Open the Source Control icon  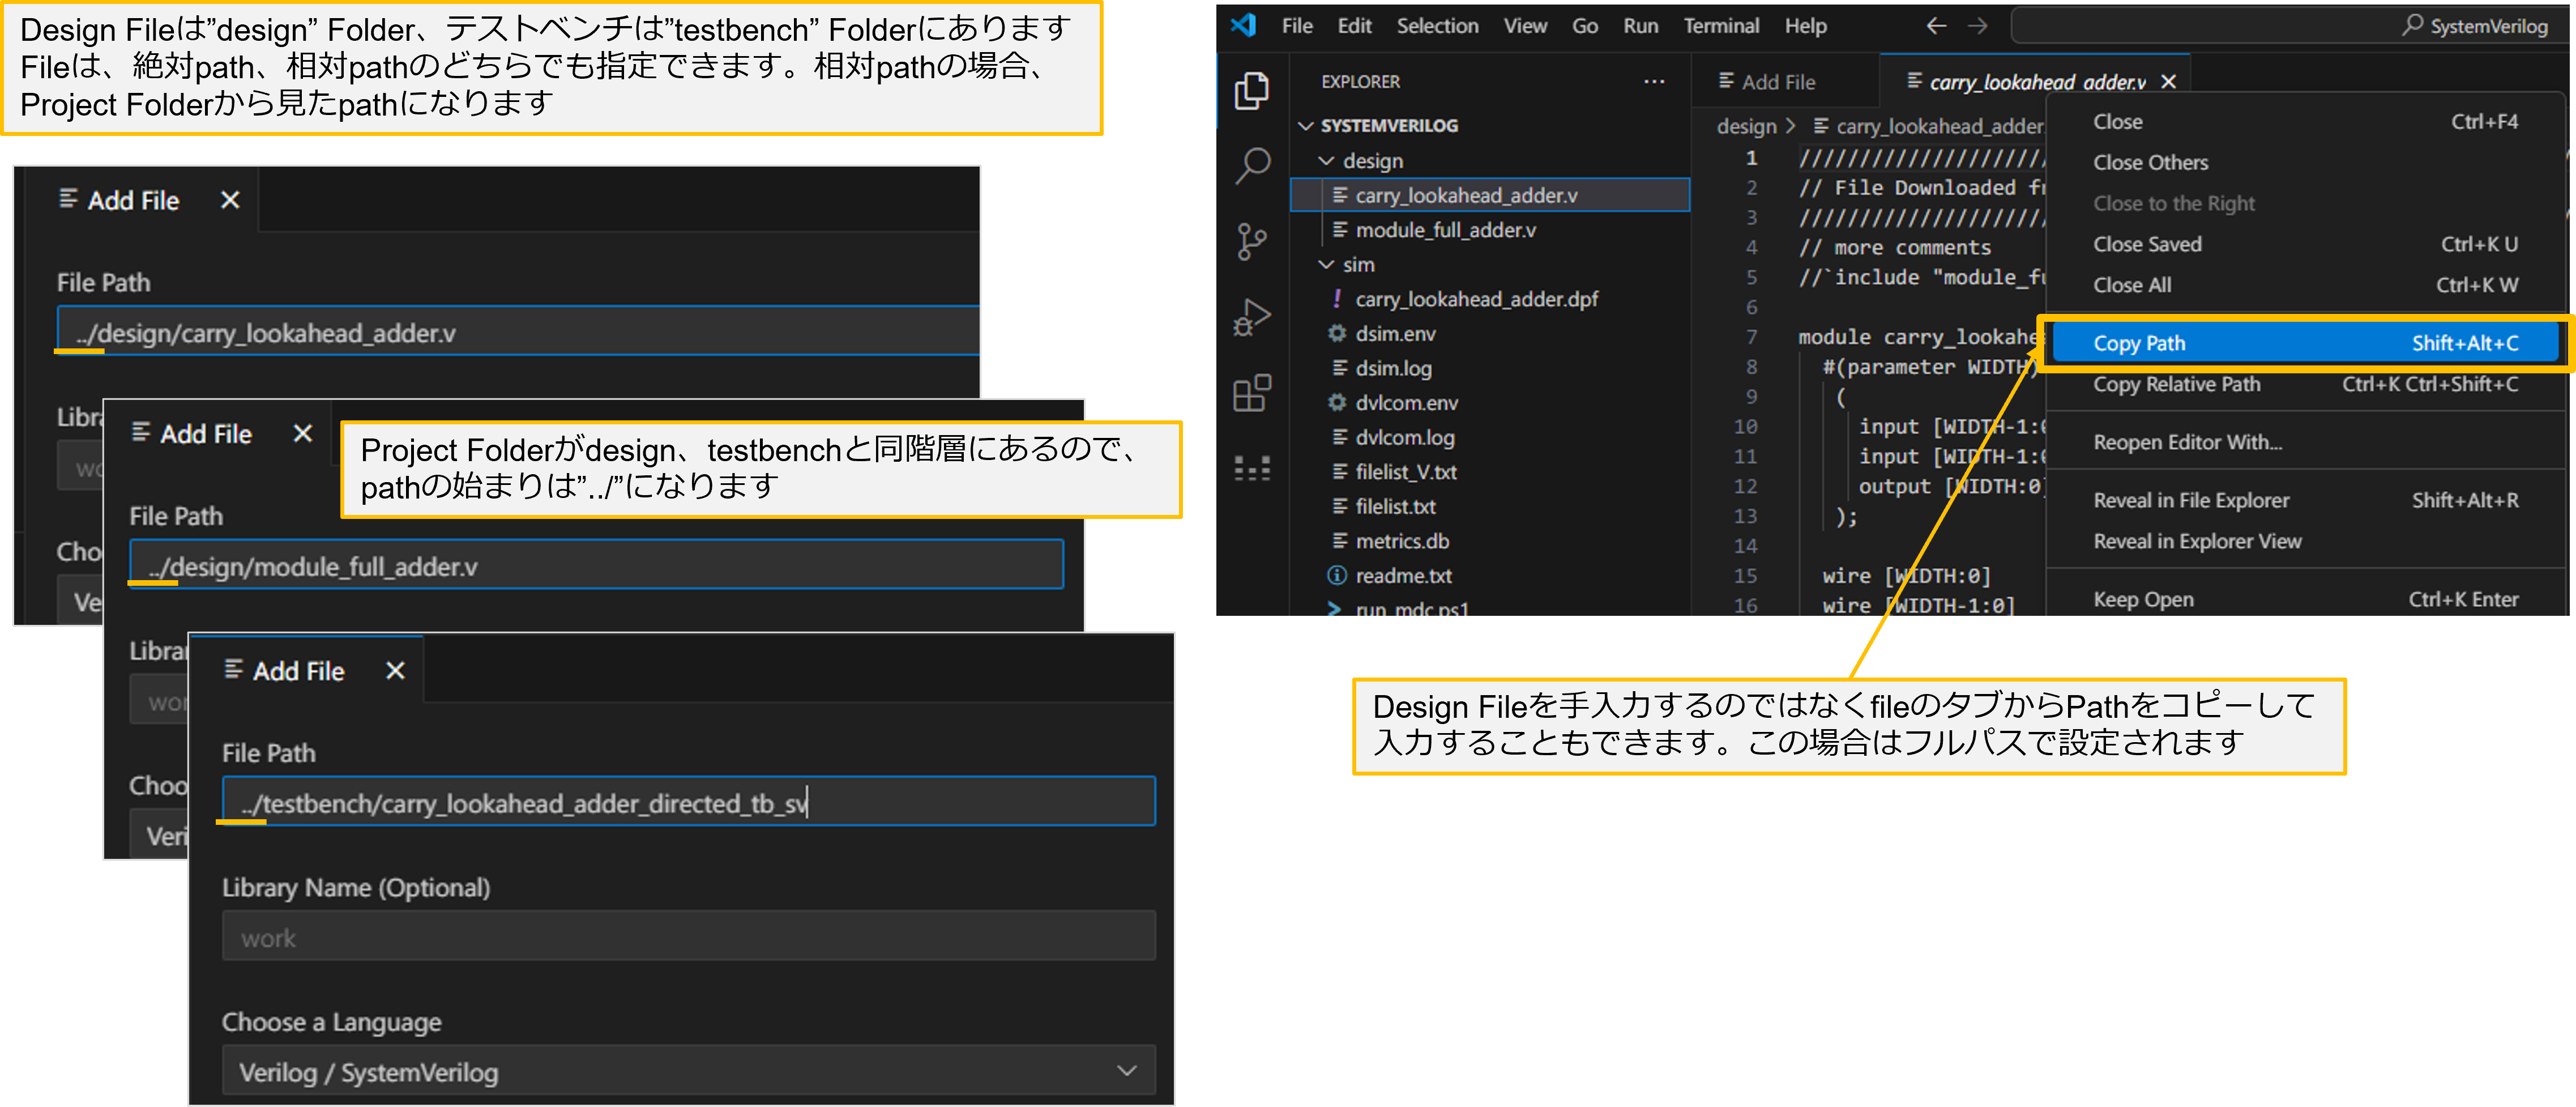[x=1251, y=241]
